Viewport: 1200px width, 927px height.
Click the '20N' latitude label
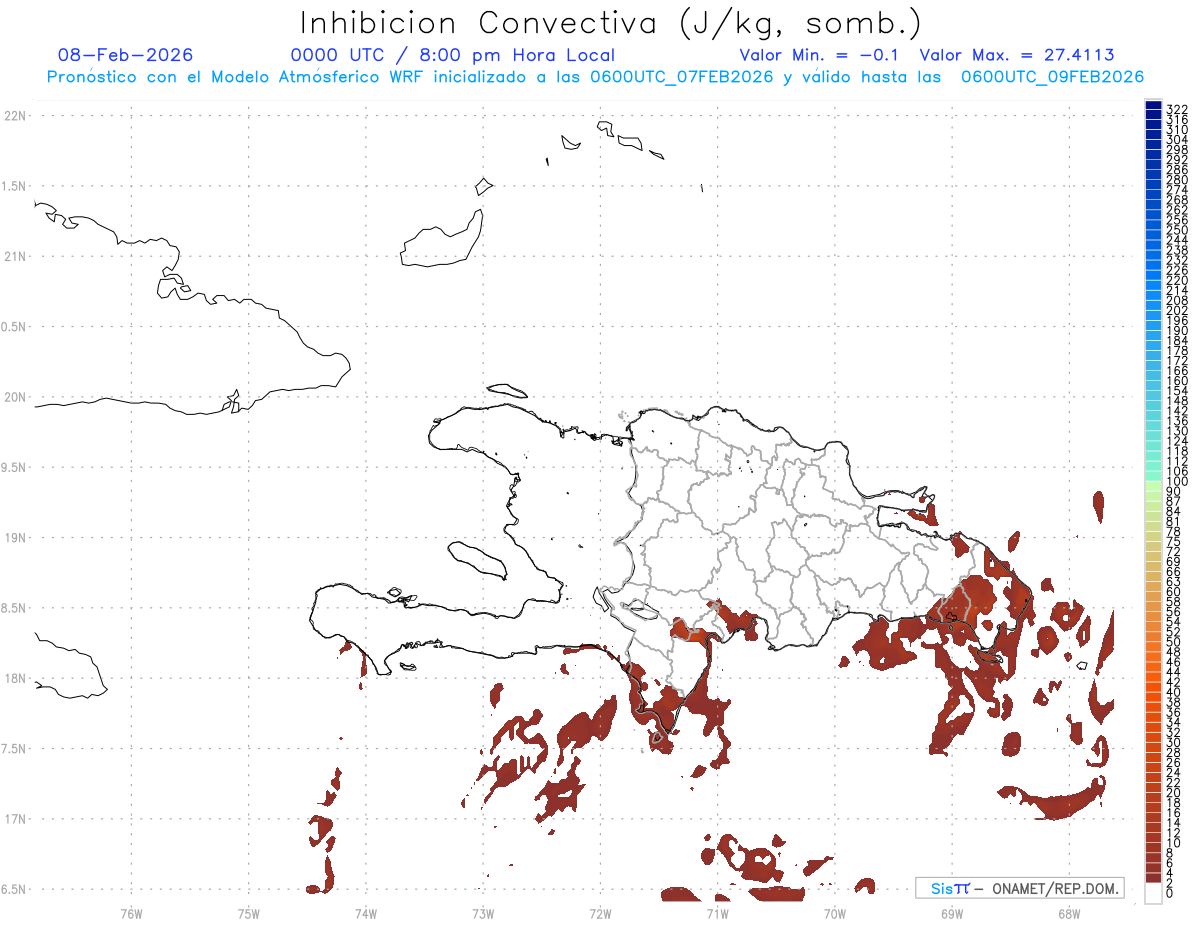14,397
